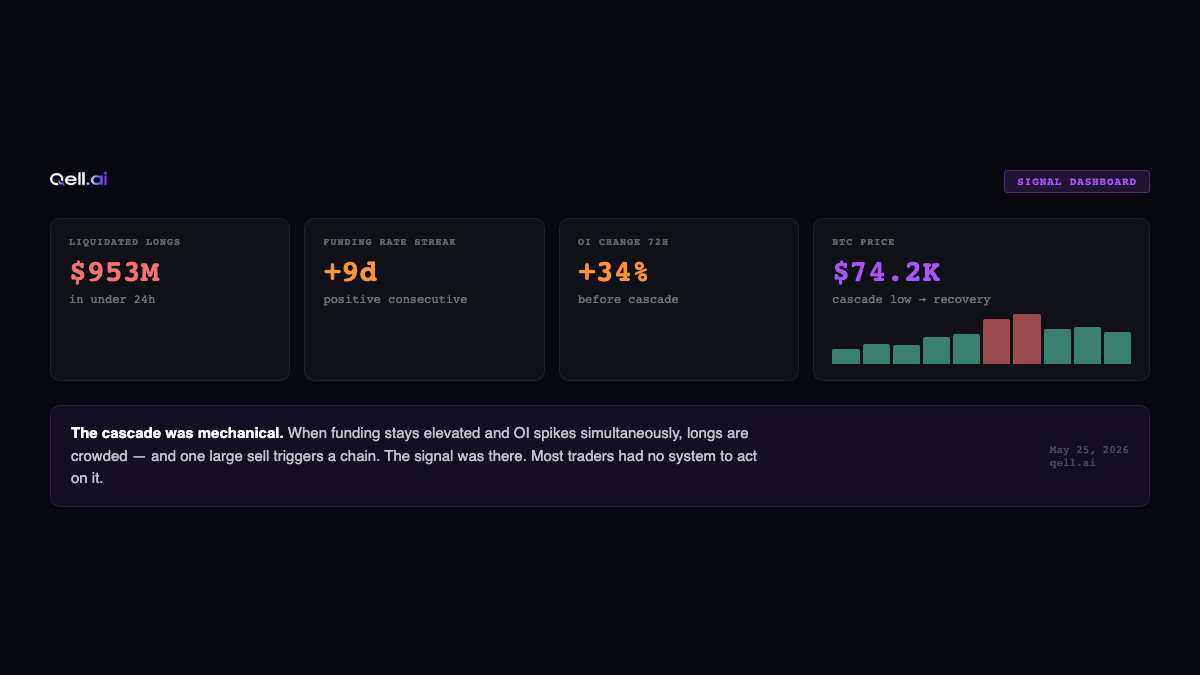Select the fifth green bar before red bars
The image size is (1200, 675).
[966, 349]
